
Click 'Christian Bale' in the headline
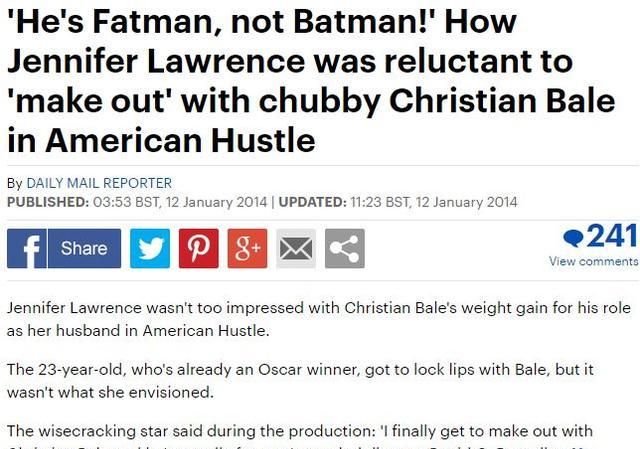click(x=502, y=101)
